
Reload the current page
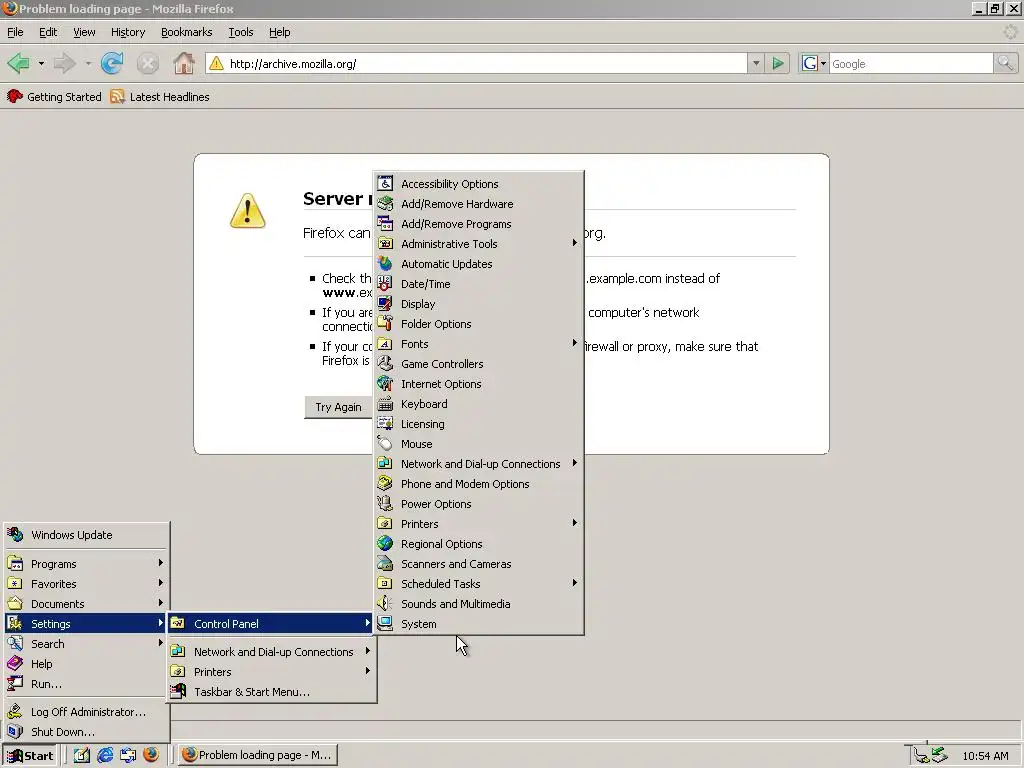112,63
